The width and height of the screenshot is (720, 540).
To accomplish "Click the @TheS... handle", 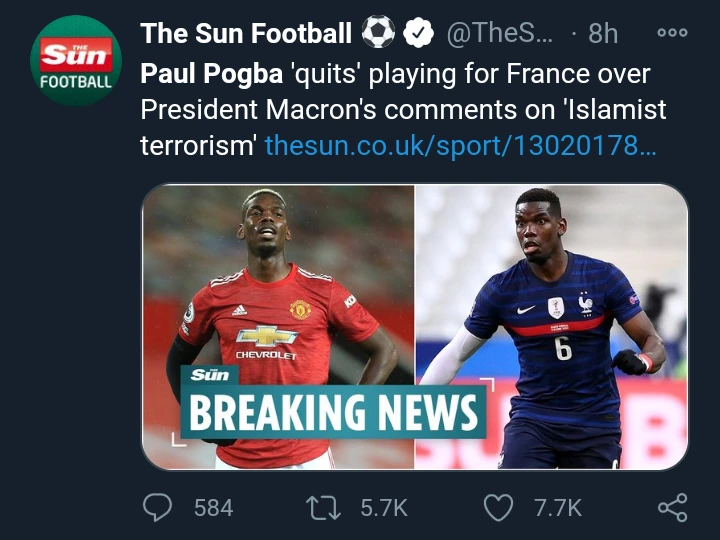I will pos(498,33).
